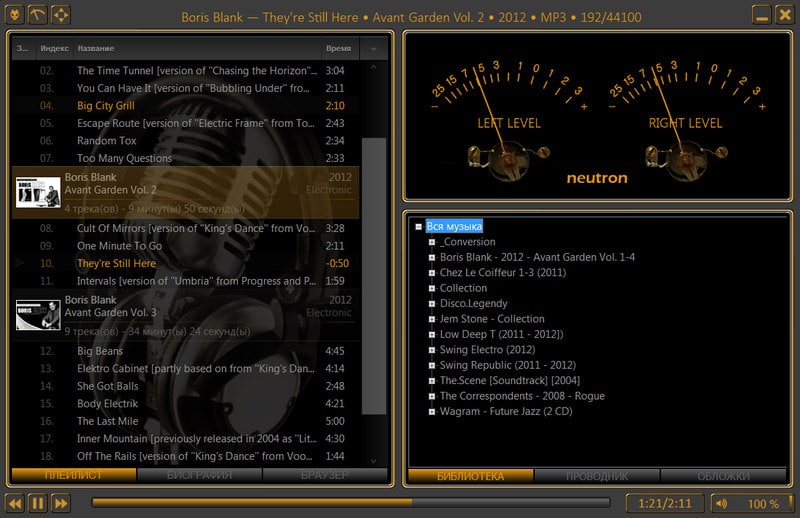Image resolution: width=800 pixels, height=518 pixels.
Task: Select track The Last Mile
Action: 186,421
